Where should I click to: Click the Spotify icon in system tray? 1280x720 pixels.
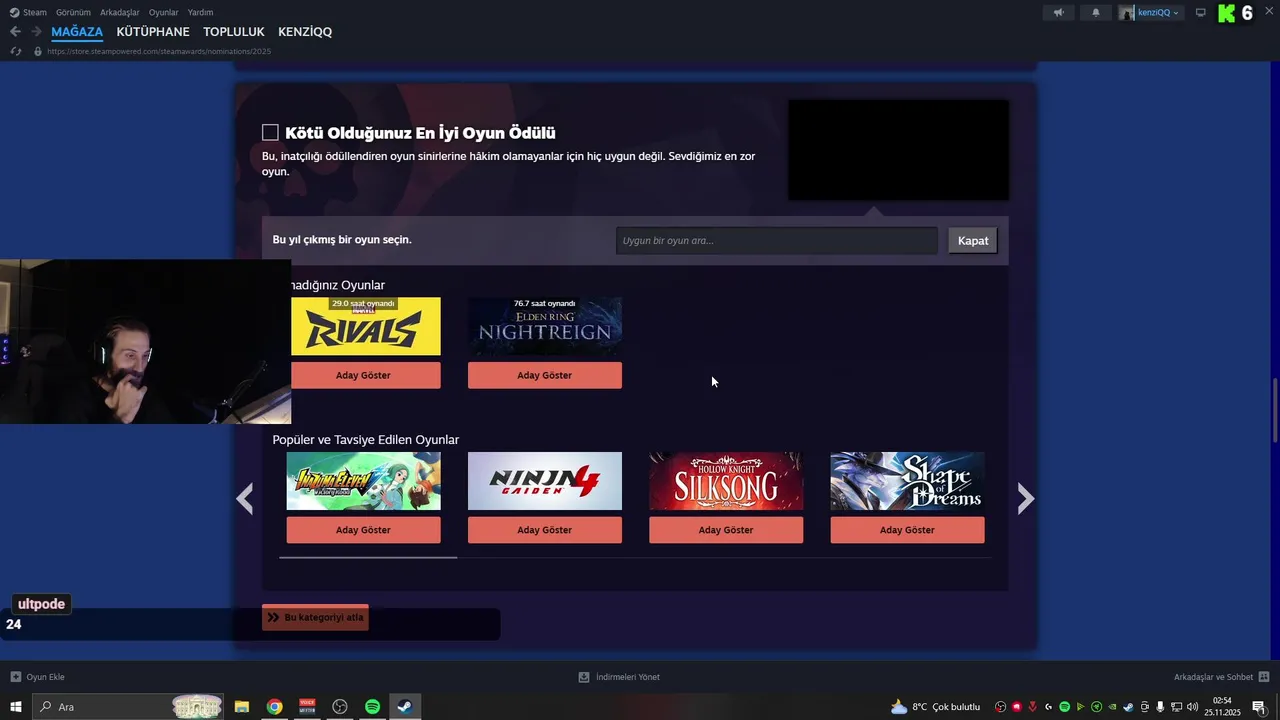click(1064, 707)
